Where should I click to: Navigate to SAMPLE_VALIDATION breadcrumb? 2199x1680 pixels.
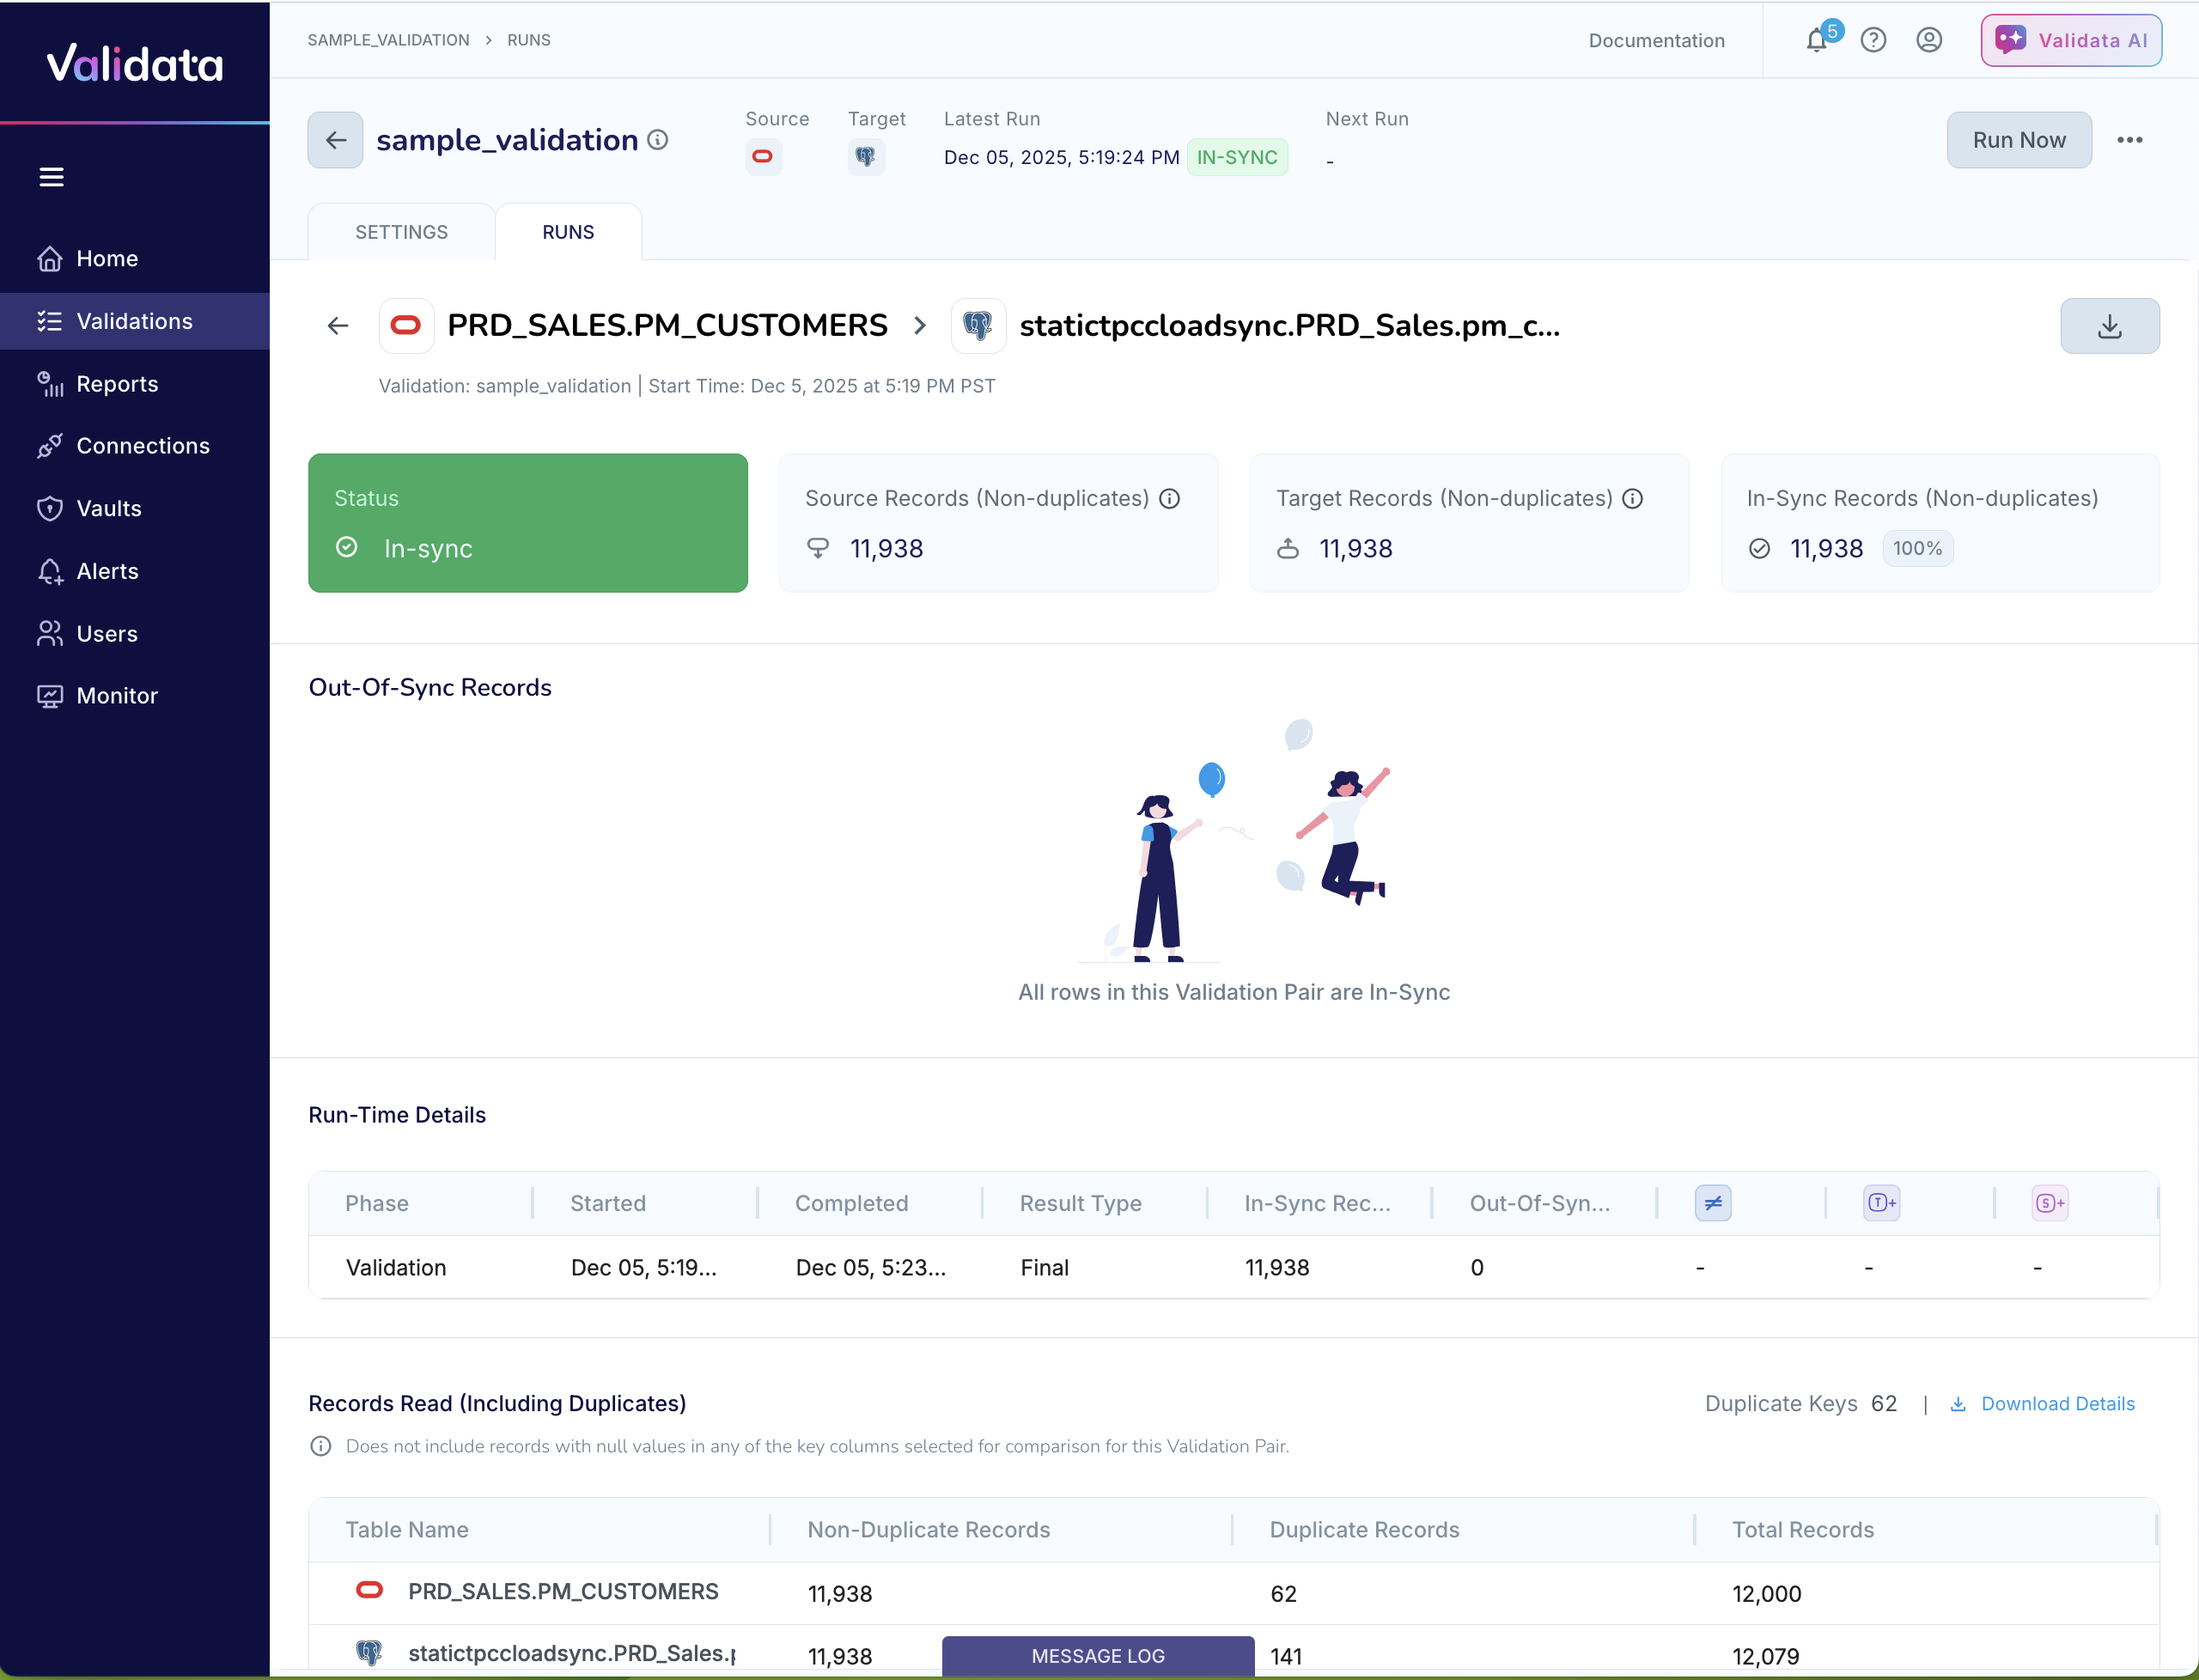point(388,40)
